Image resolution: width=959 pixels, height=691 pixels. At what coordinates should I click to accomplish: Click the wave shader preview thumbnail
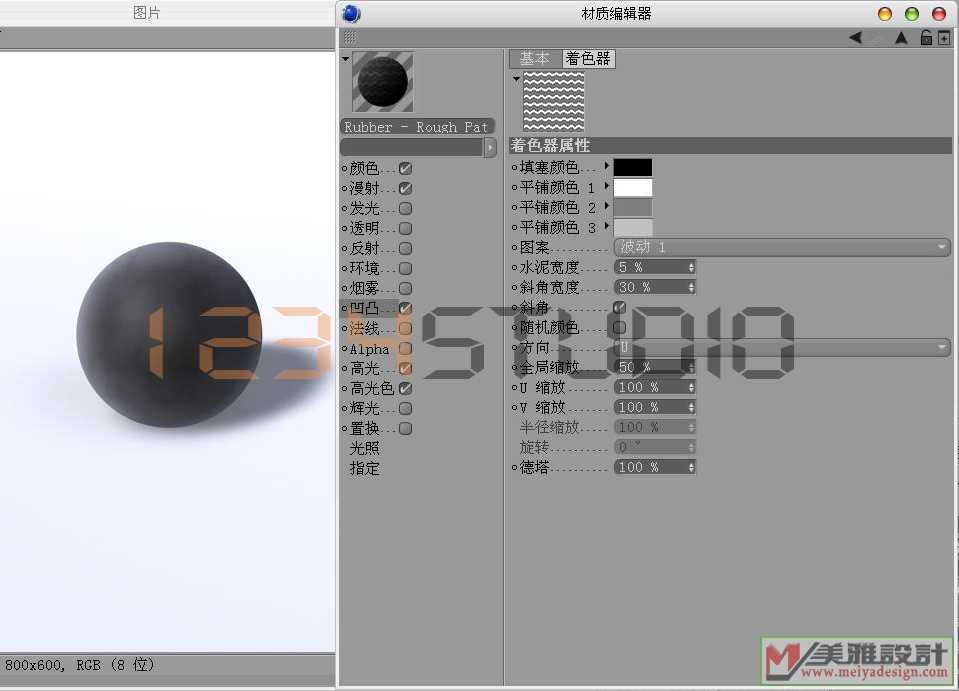553,100
